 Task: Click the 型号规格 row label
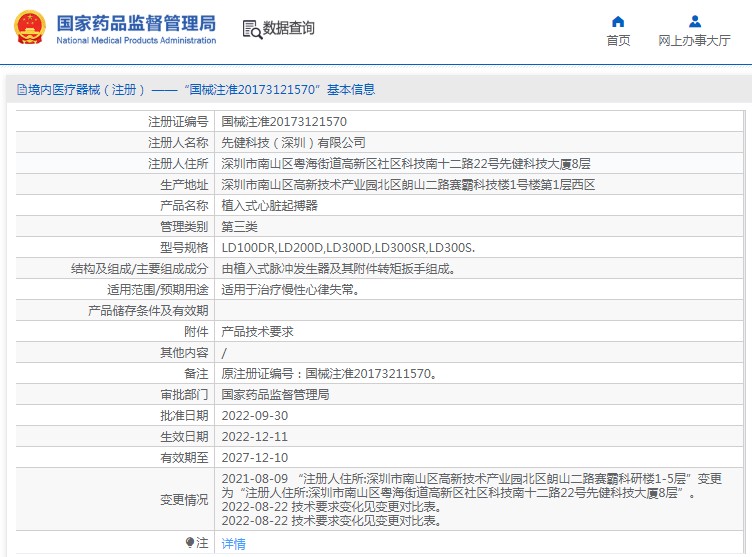(184, 248)
